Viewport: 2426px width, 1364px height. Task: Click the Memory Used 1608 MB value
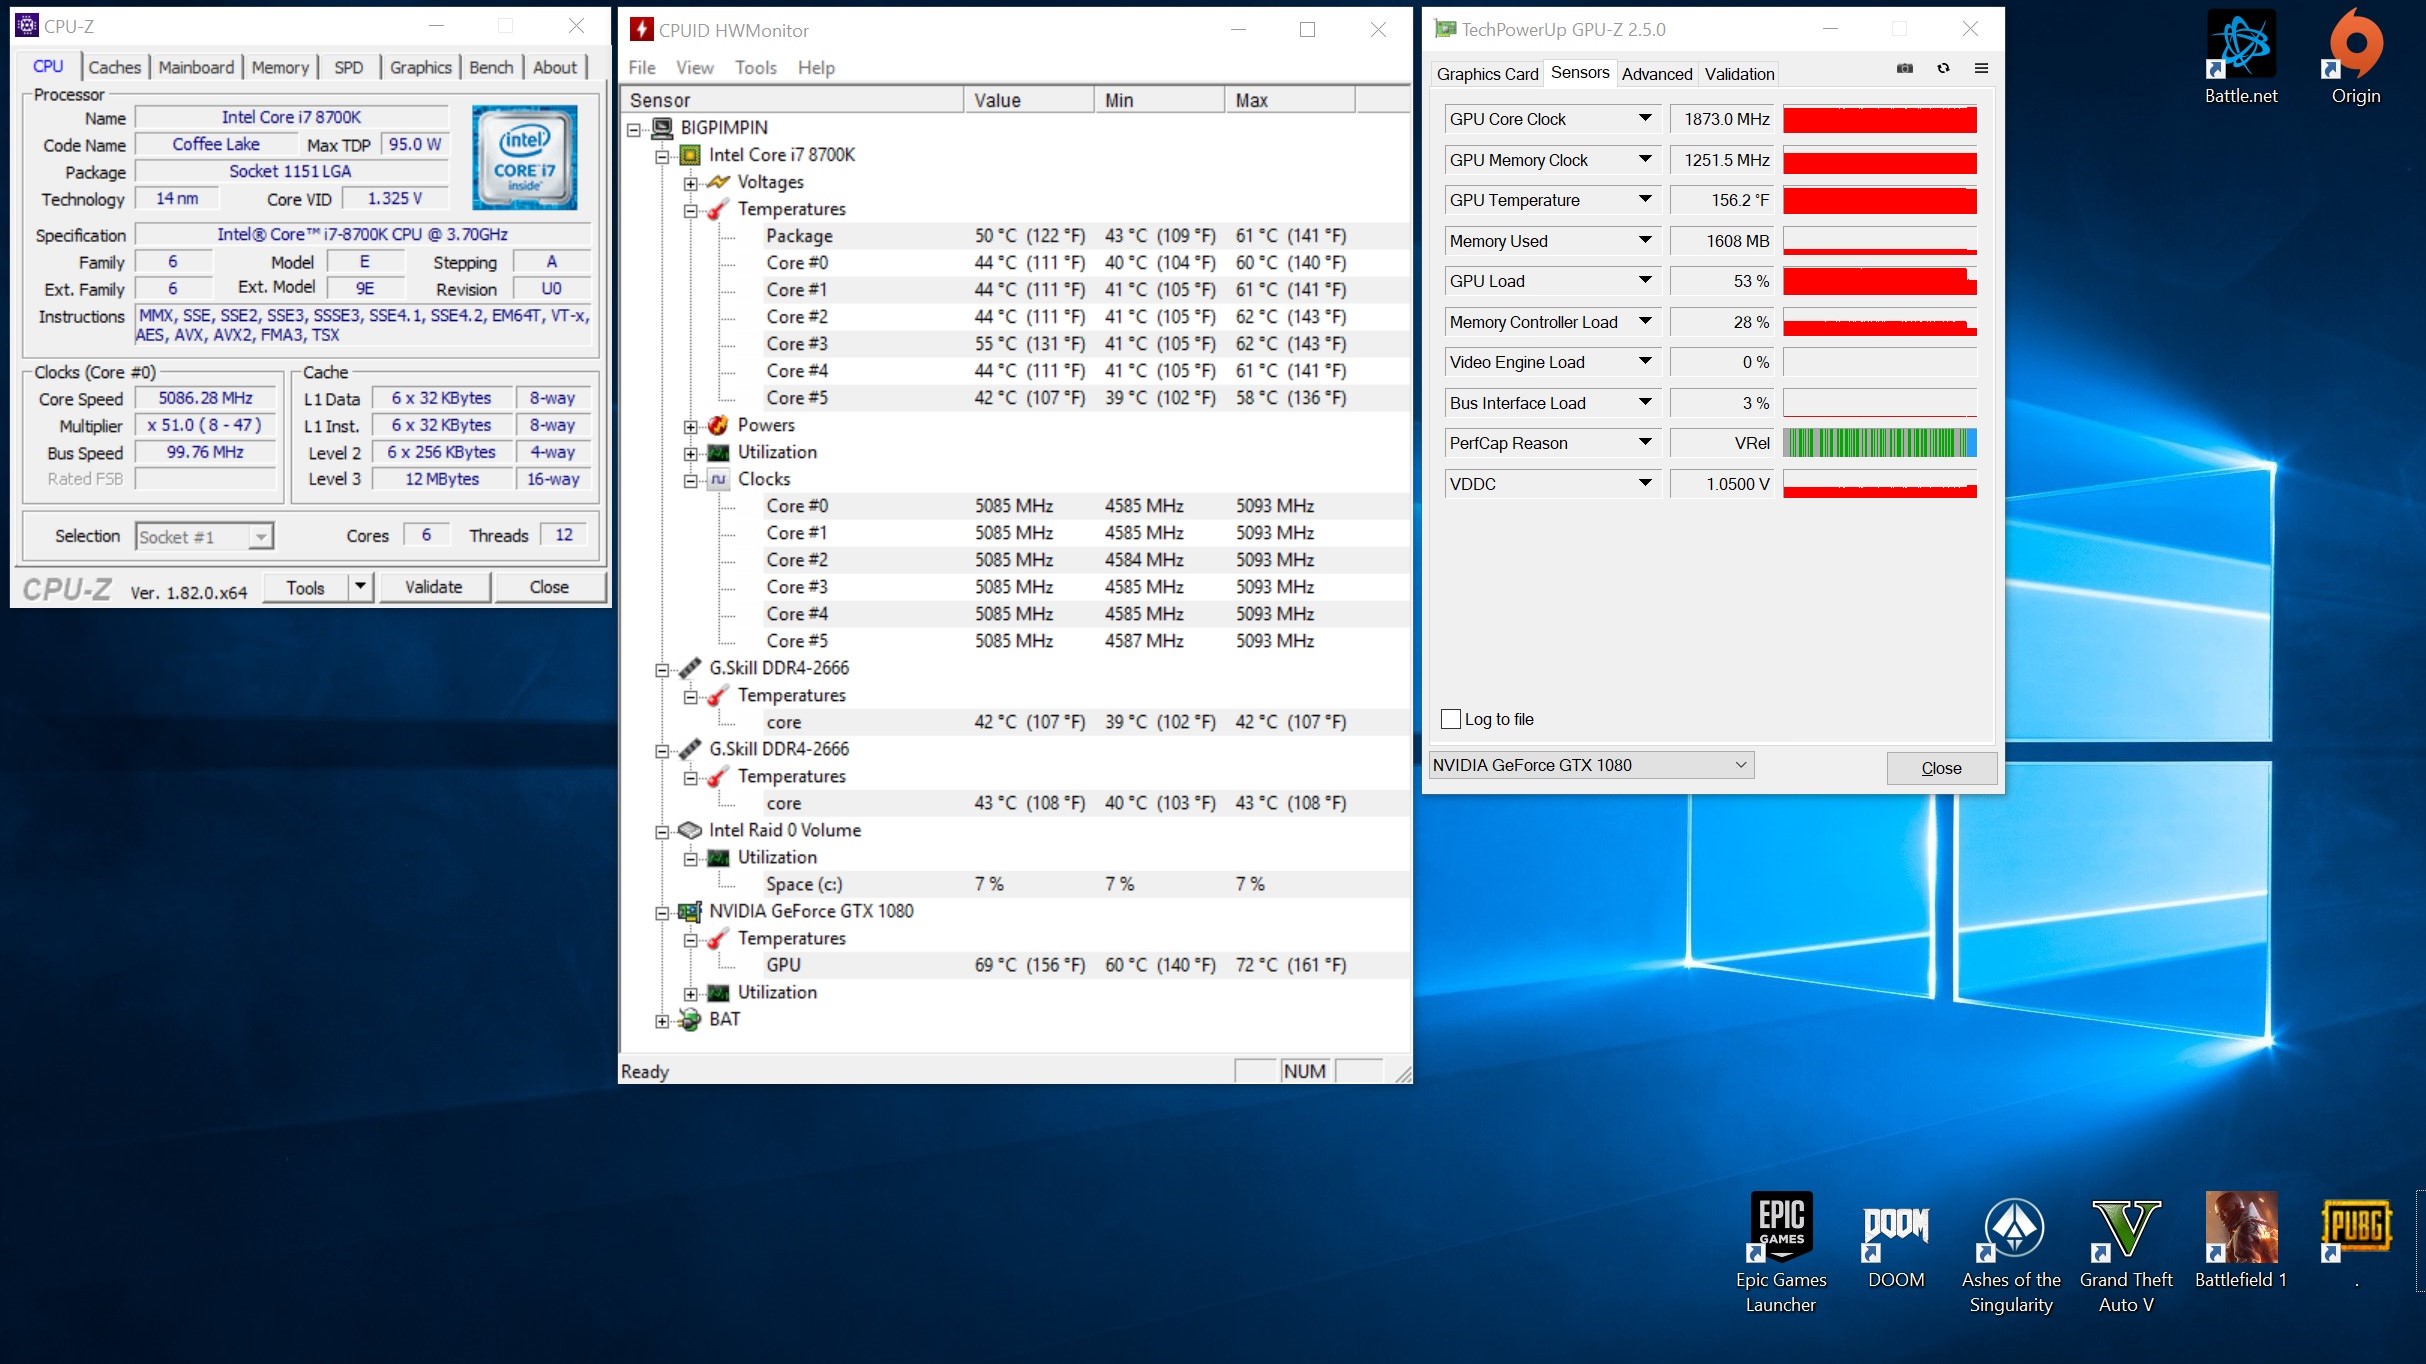[1721, 241]
